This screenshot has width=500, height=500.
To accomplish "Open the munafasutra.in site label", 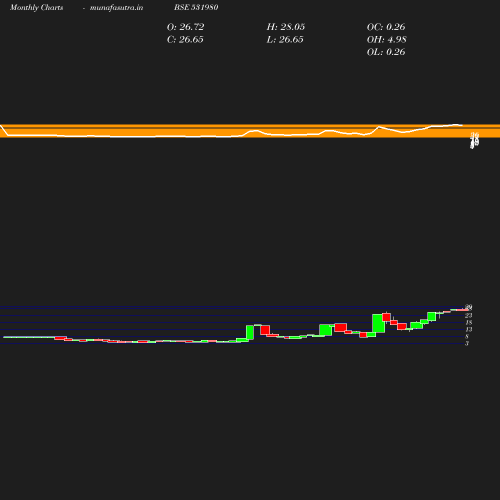I will [116, 7].
